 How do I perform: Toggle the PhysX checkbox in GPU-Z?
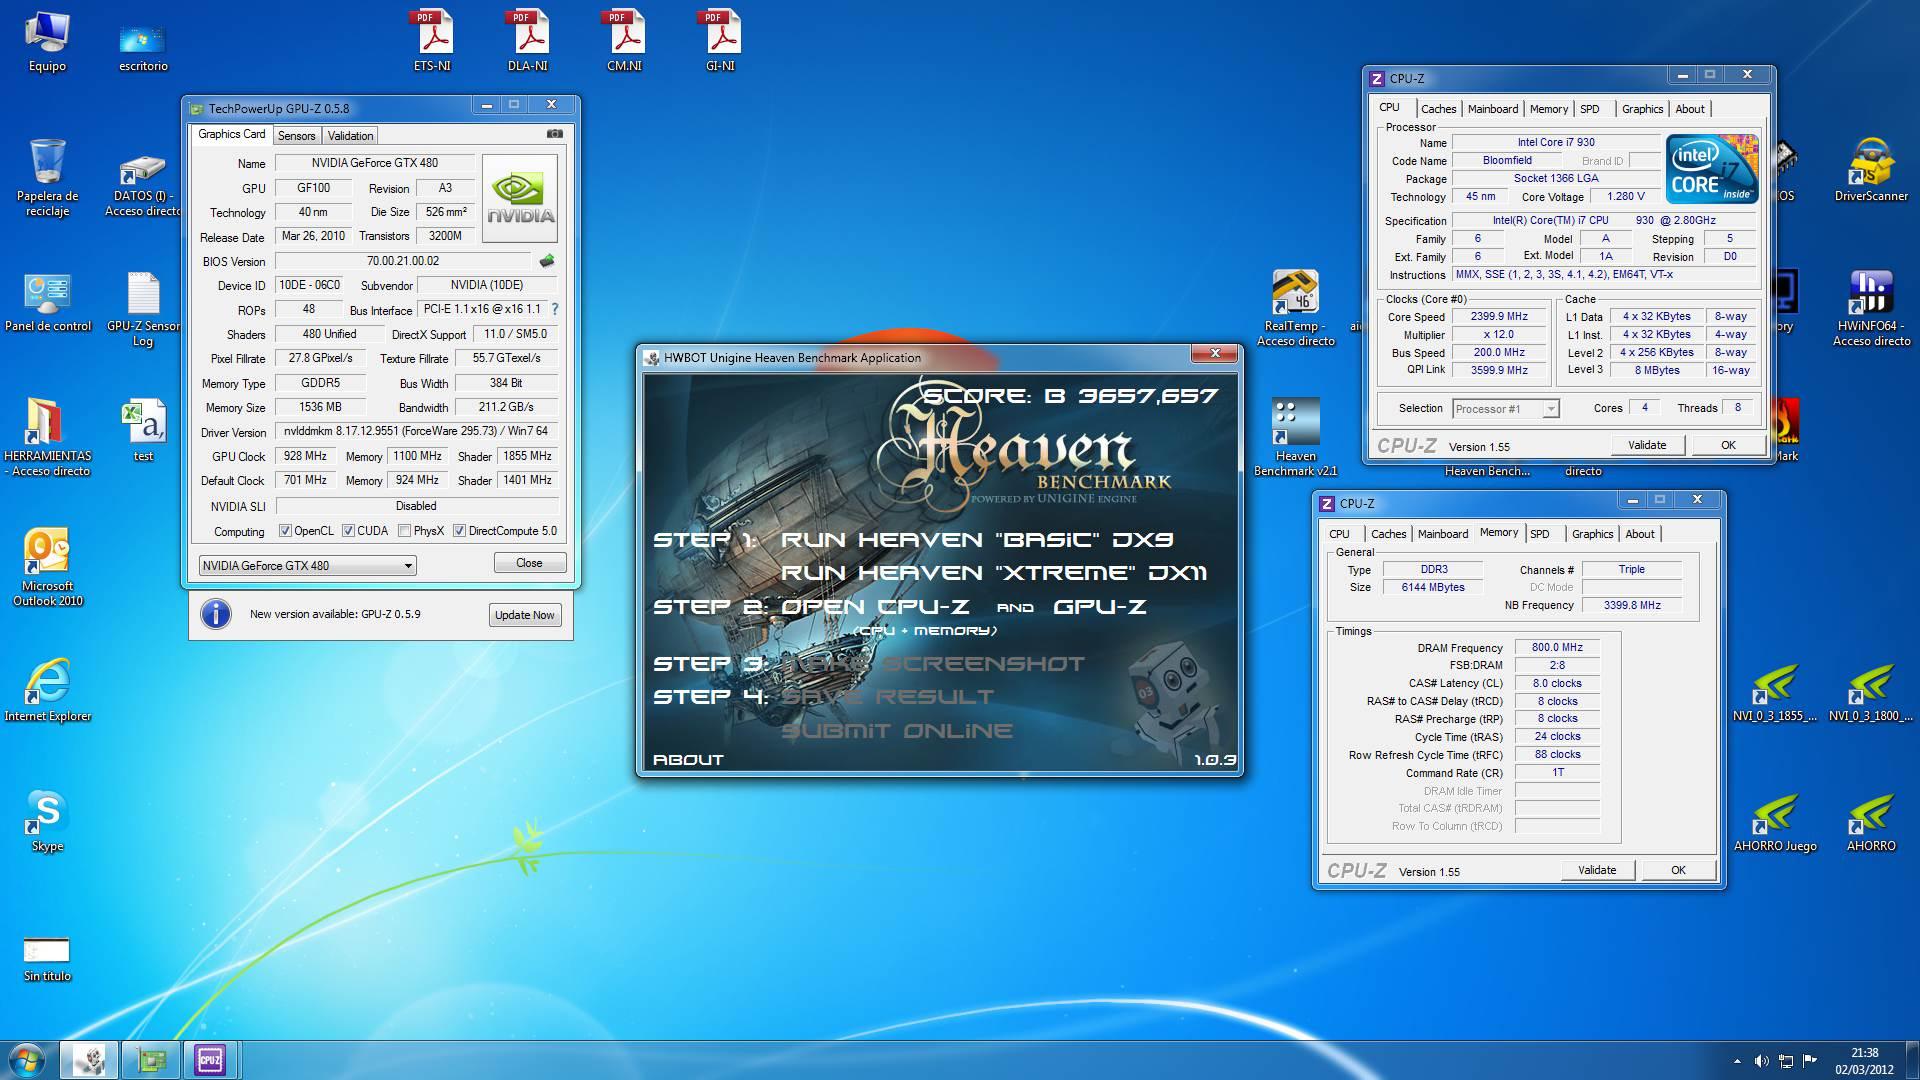(404, 531)
